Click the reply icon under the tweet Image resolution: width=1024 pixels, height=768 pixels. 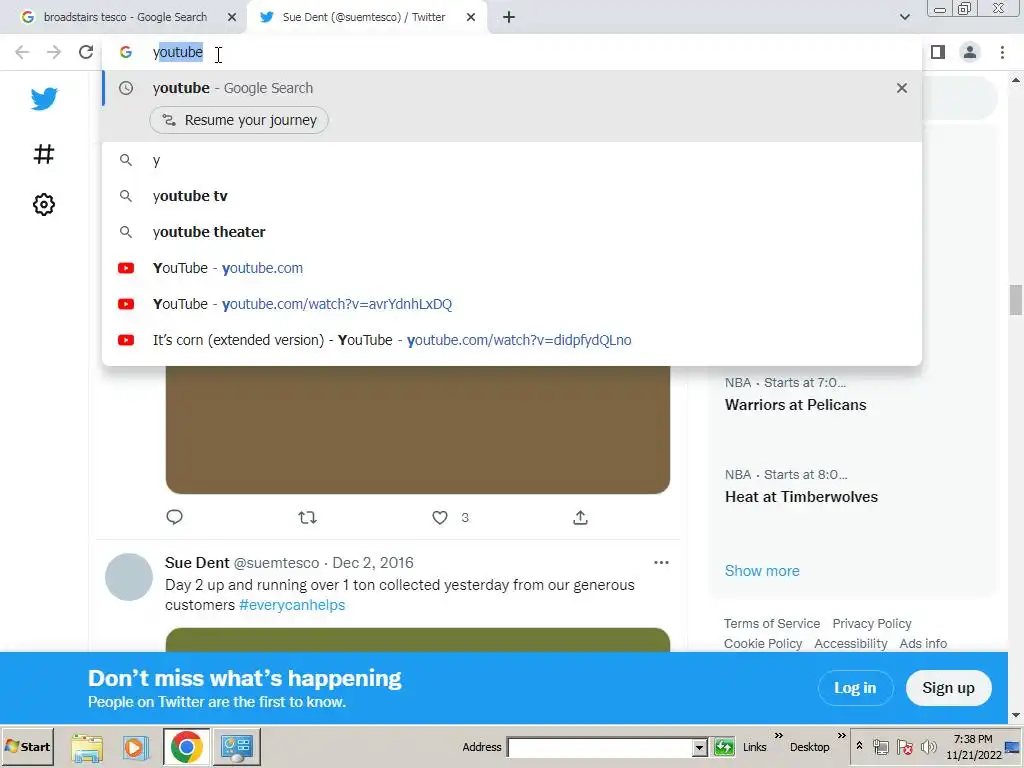[x=174, y=517]
